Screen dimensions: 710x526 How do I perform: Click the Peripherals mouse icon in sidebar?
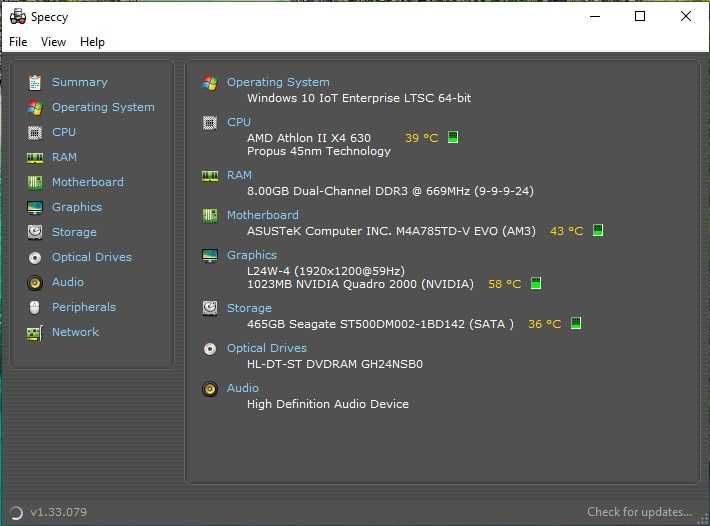[x=35, y=307]
